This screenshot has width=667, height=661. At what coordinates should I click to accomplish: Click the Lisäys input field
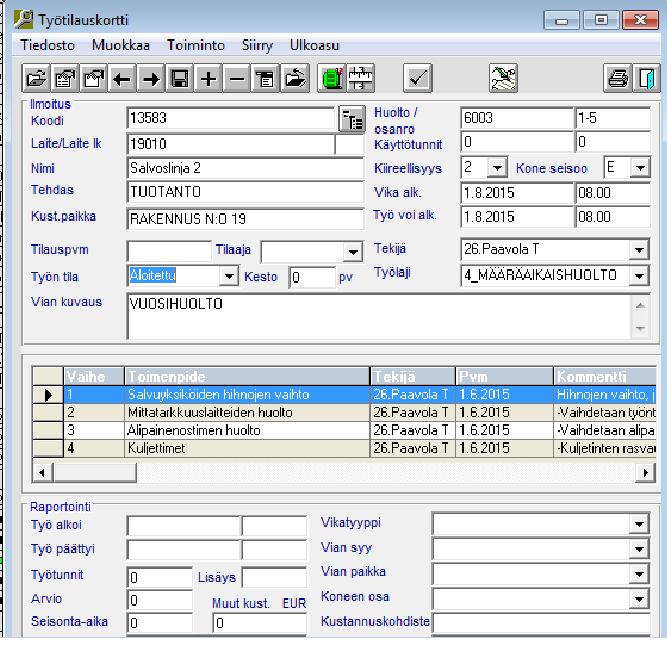pyautogui.click(x=274, y=577)
